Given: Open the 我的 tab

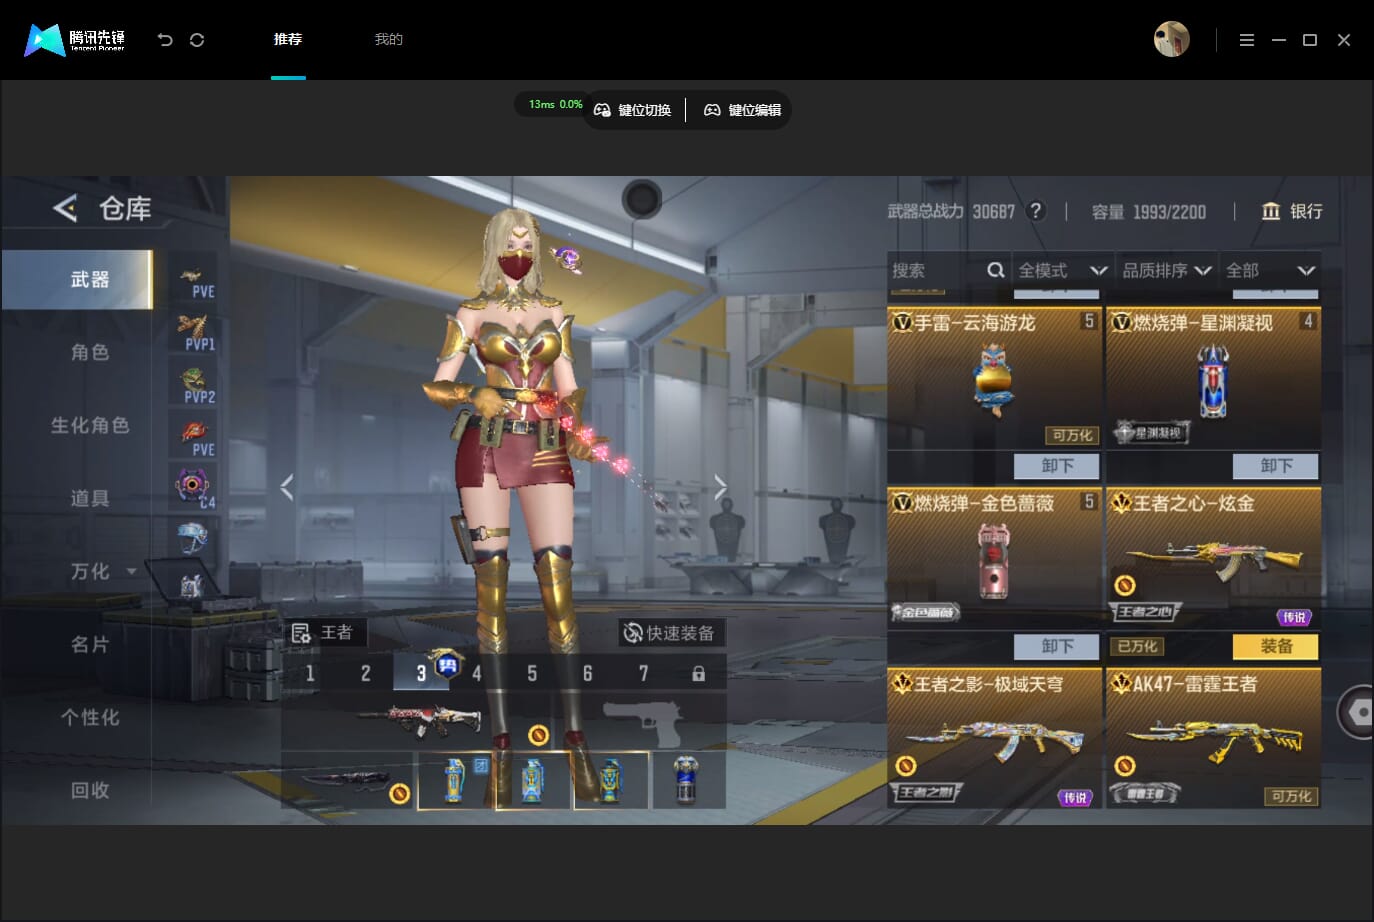Looking at the screenshot, I should [388, 39].
